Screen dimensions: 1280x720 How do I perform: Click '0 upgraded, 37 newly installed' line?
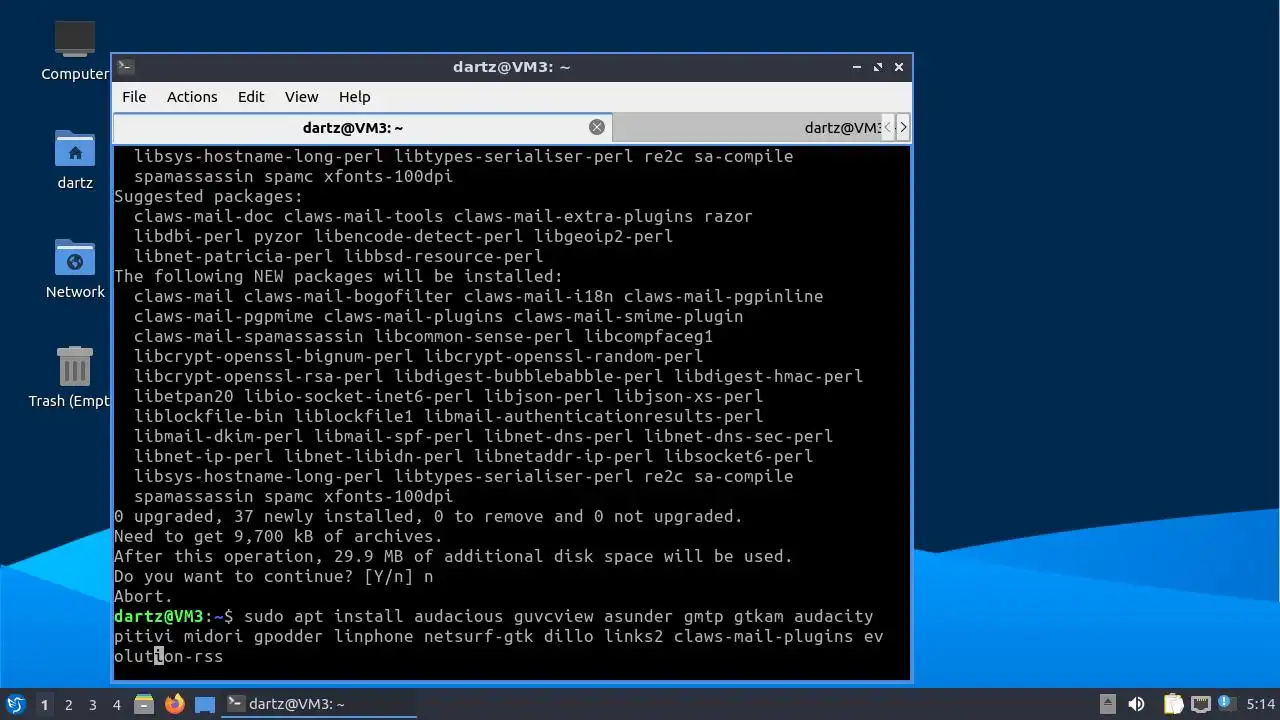pos(428,516)
